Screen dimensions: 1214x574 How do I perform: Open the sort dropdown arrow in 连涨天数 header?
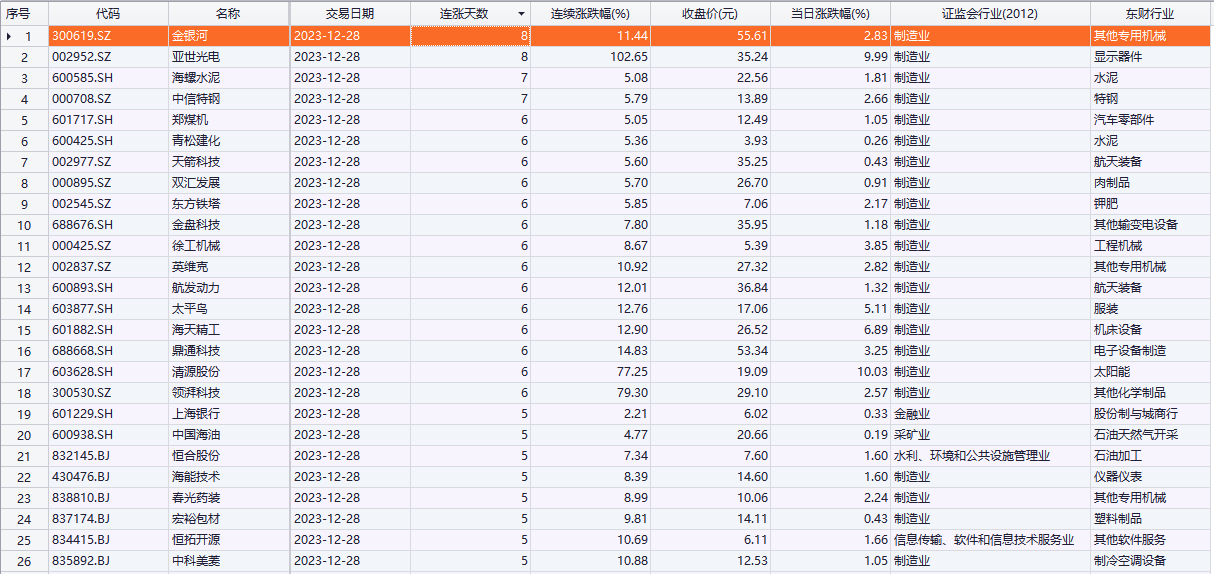pos(520,14)
